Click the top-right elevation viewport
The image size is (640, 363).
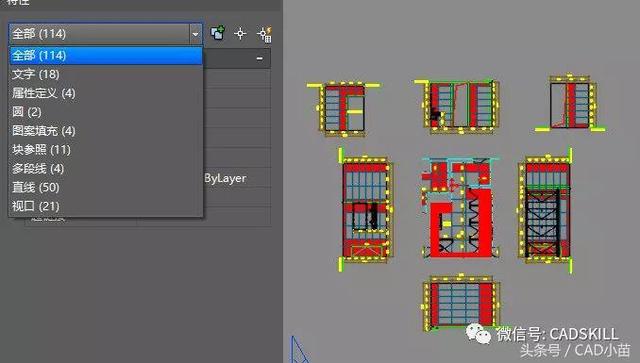[x=570, y=102]
